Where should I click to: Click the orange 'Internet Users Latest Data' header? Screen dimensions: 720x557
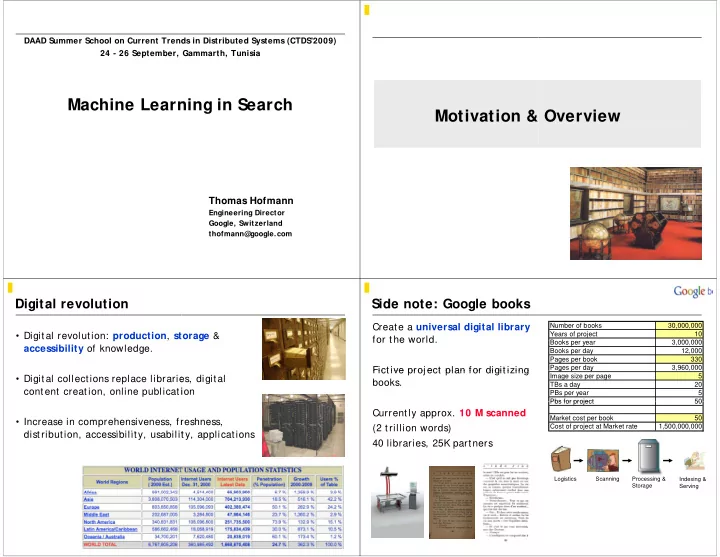click(x=232, y=482)
